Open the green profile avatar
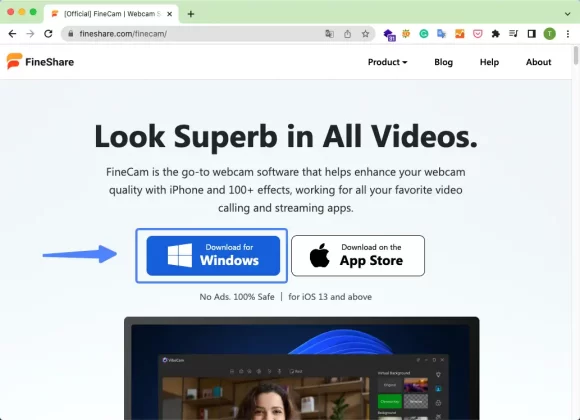 [x=550, y=34]
